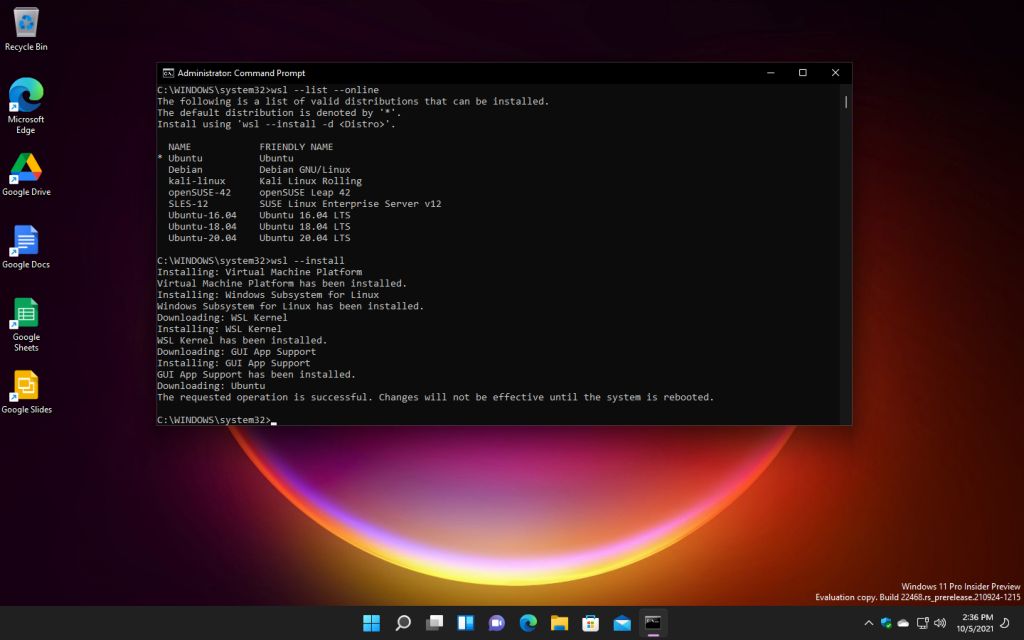Open the Recycle Bin desktop icon

[26, 24]
